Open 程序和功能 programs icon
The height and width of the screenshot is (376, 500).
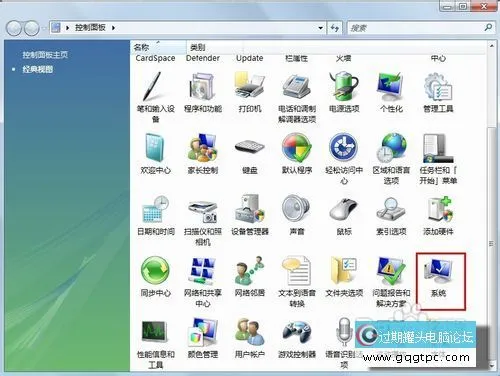tap(202, 87)
